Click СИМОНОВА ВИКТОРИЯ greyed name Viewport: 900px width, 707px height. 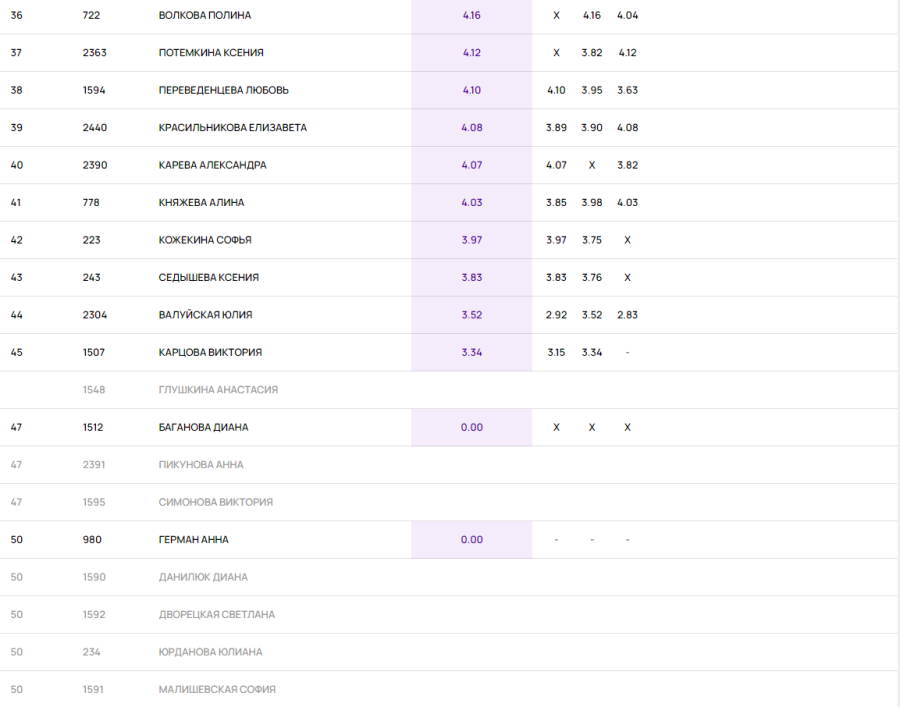tap(216, 502)
